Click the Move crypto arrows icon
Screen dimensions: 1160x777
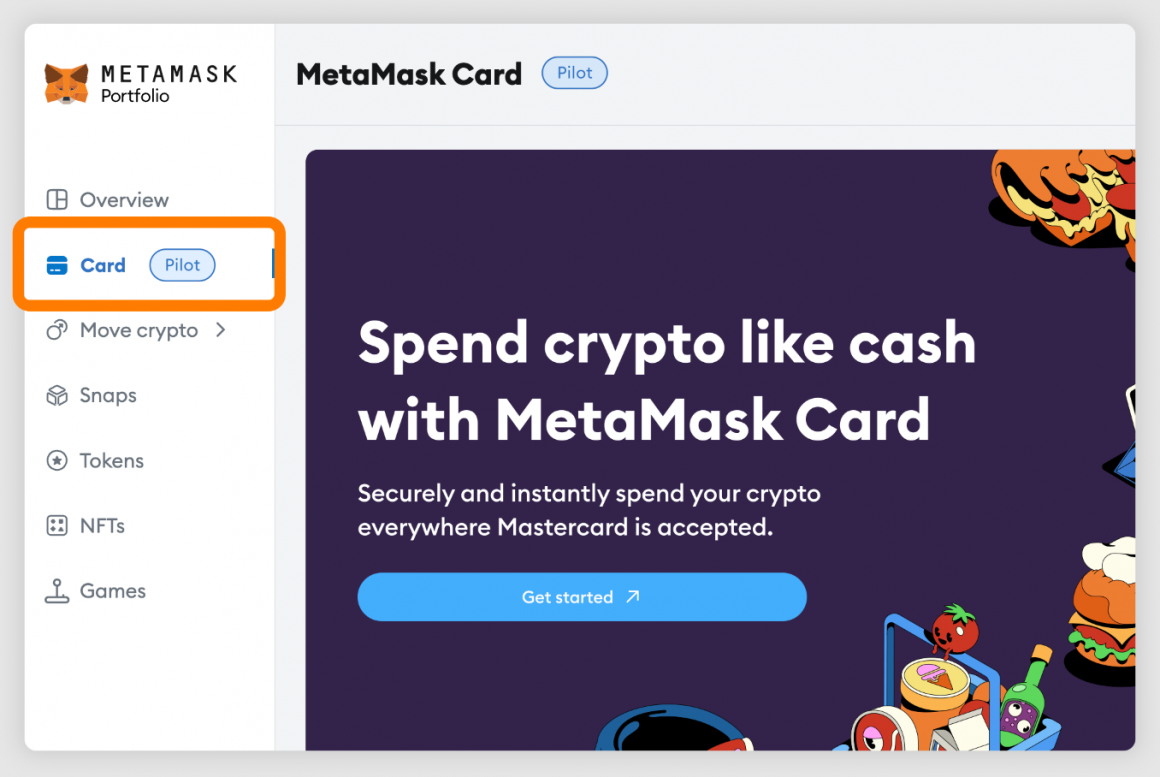pos(55,329)
